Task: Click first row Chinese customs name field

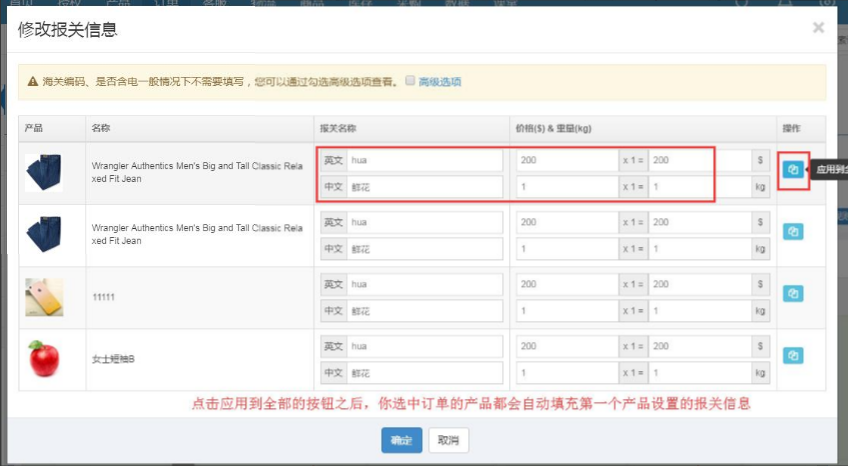Action: [424, 187]
